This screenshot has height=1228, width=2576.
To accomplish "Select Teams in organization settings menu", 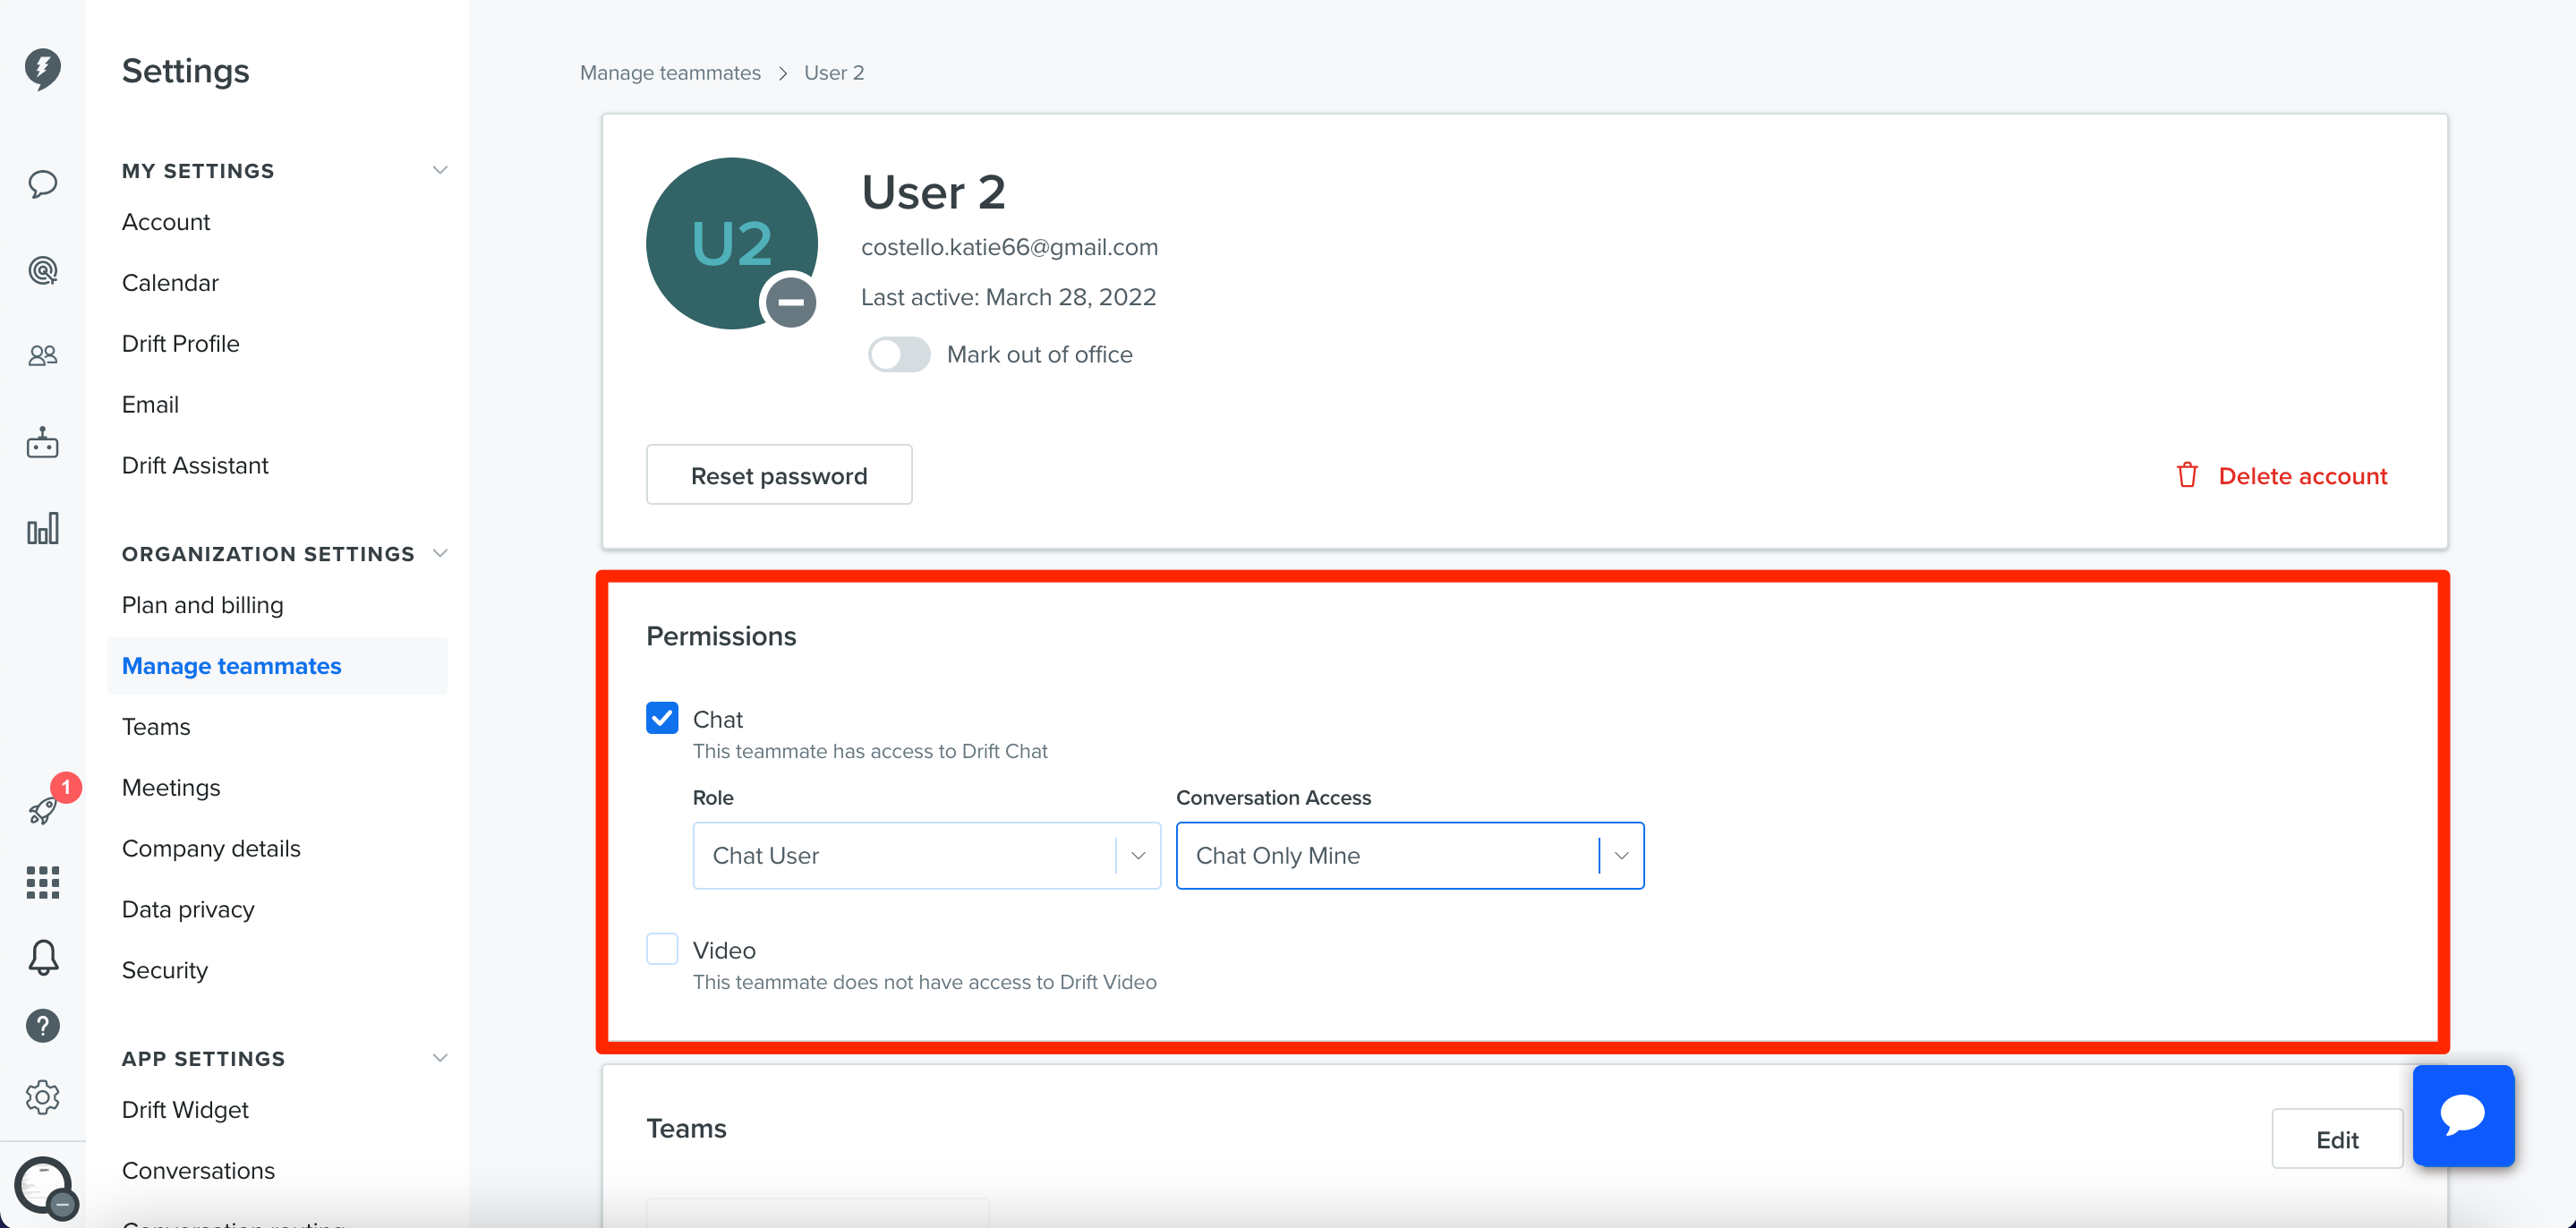I will (x=156, y=726).
